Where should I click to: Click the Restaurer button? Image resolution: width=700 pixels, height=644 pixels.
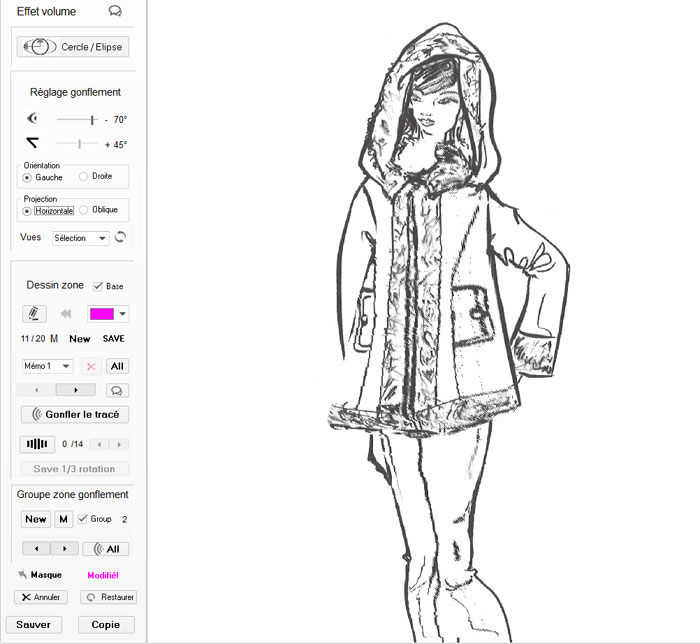108,597
